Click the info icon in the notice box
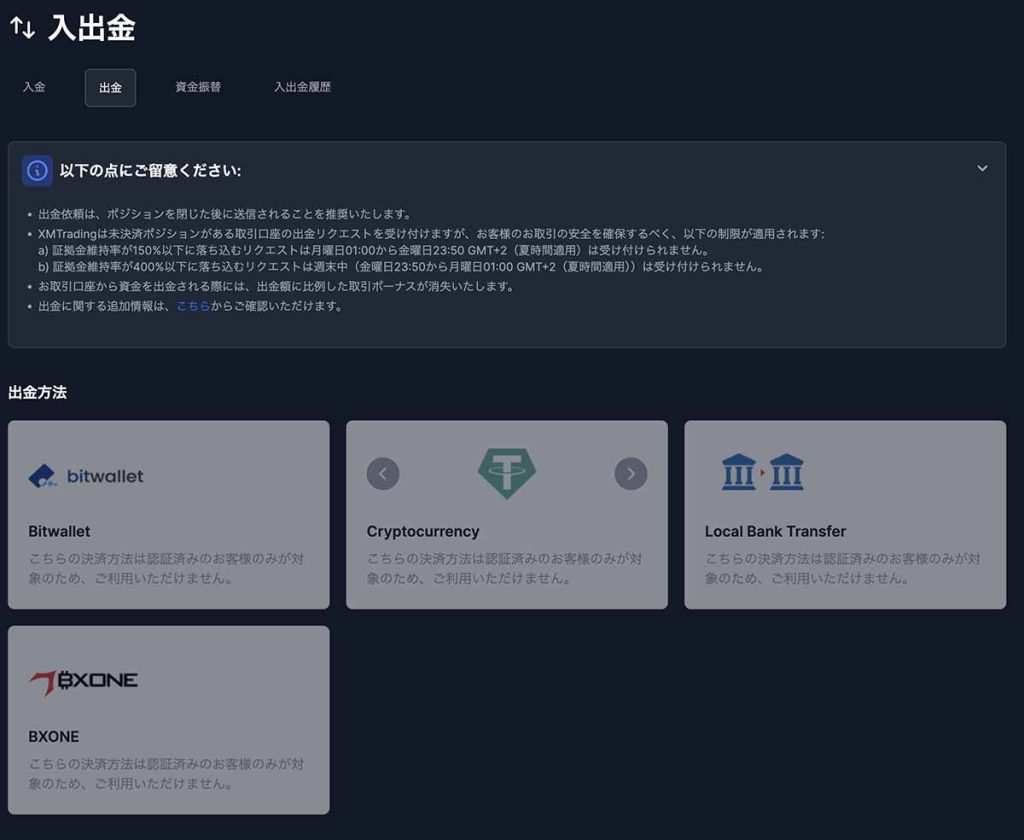Screen dimensions: 1024x840 pos(37,170)
